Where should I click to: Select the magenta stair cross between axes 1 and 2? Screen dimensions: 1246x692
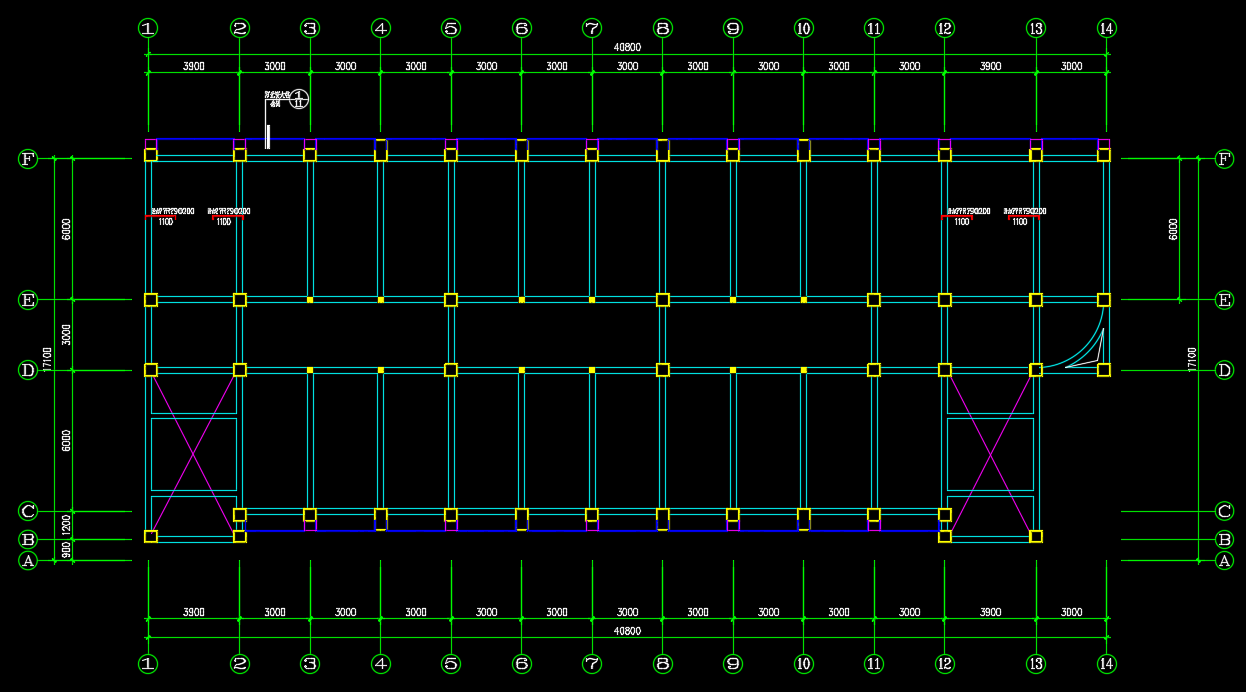(x=195, y=453)
